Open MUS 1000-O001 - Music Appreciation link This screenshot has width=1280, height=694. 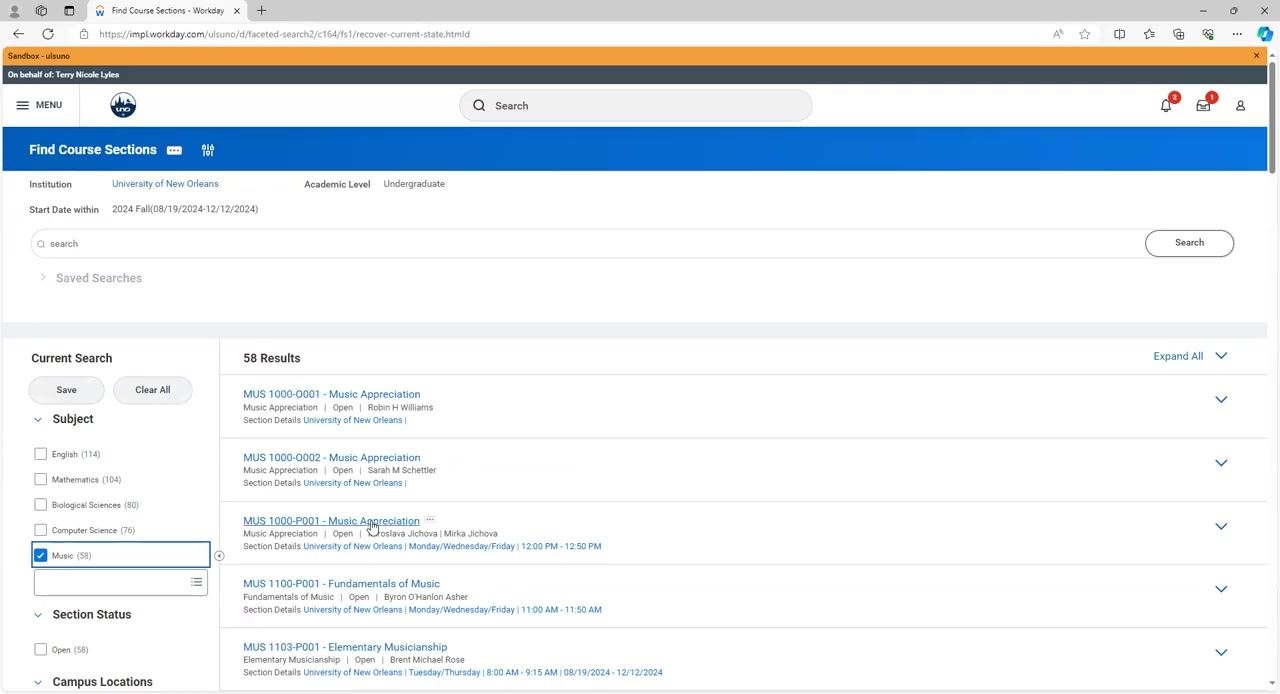331,394
